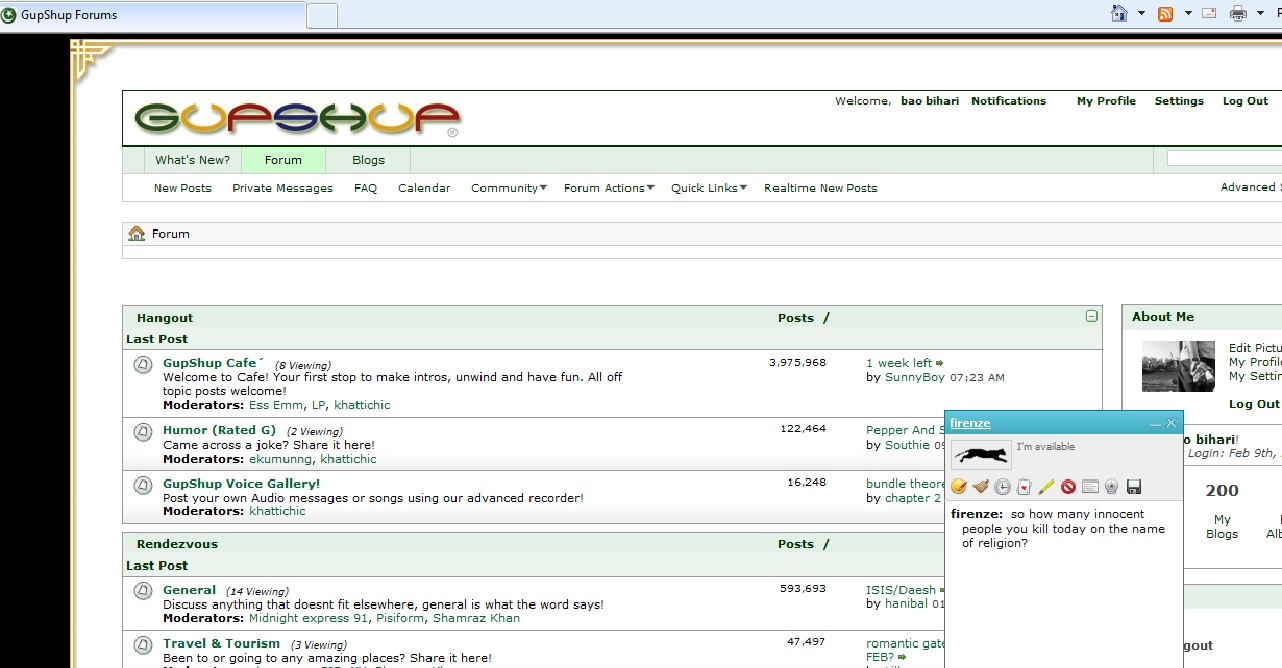Click Private Messages in the navigation bar
This screenshot has width=1282, height=668.
282,188
